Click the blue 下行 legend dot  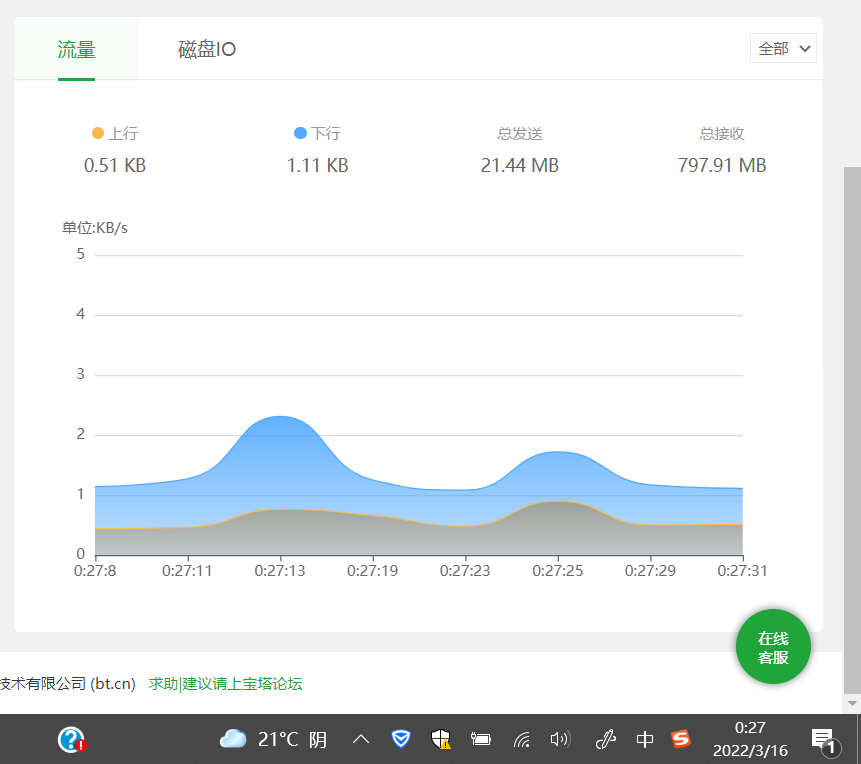point(300,133)
